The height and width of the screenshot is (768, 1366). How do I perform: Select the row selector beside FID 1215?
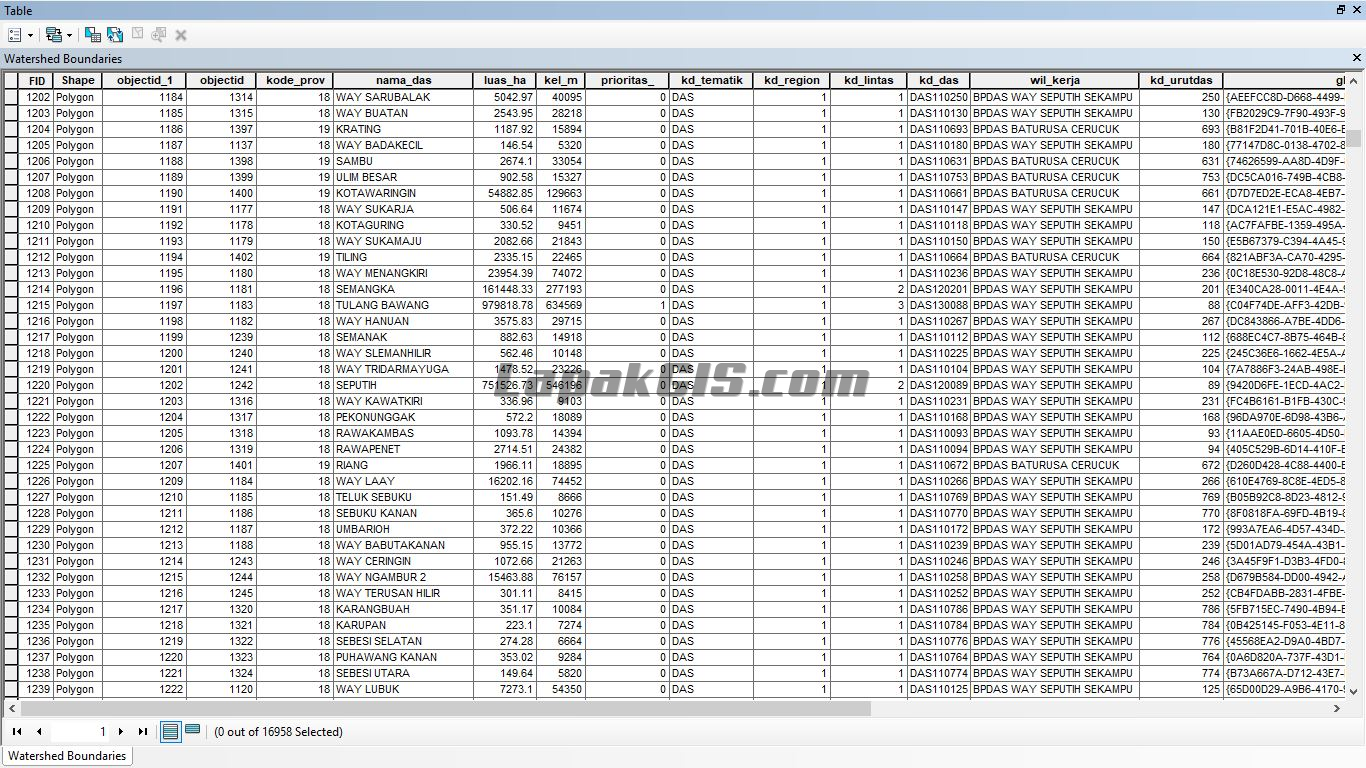(8, 305)
